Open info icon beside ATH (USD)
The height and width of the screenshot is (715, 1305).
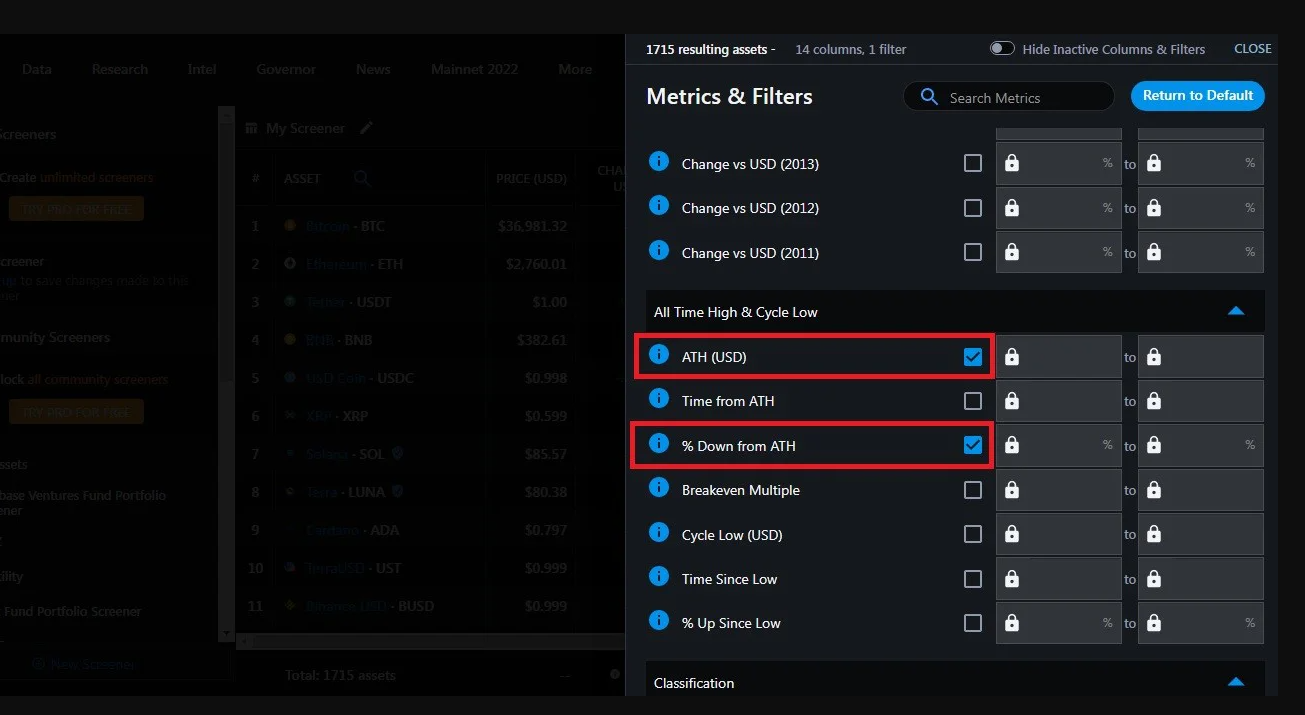coord(658,355)
